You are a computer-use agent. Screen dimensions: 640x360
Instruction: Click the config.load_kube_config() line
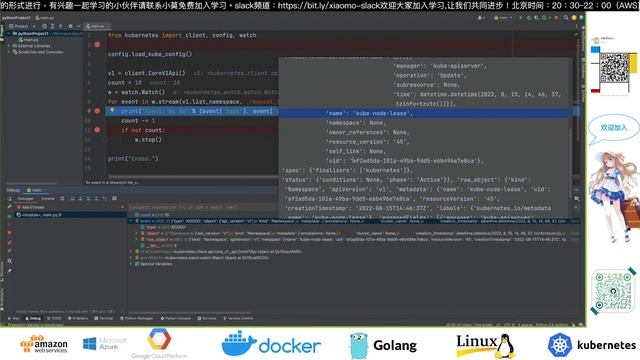[149, 54]
